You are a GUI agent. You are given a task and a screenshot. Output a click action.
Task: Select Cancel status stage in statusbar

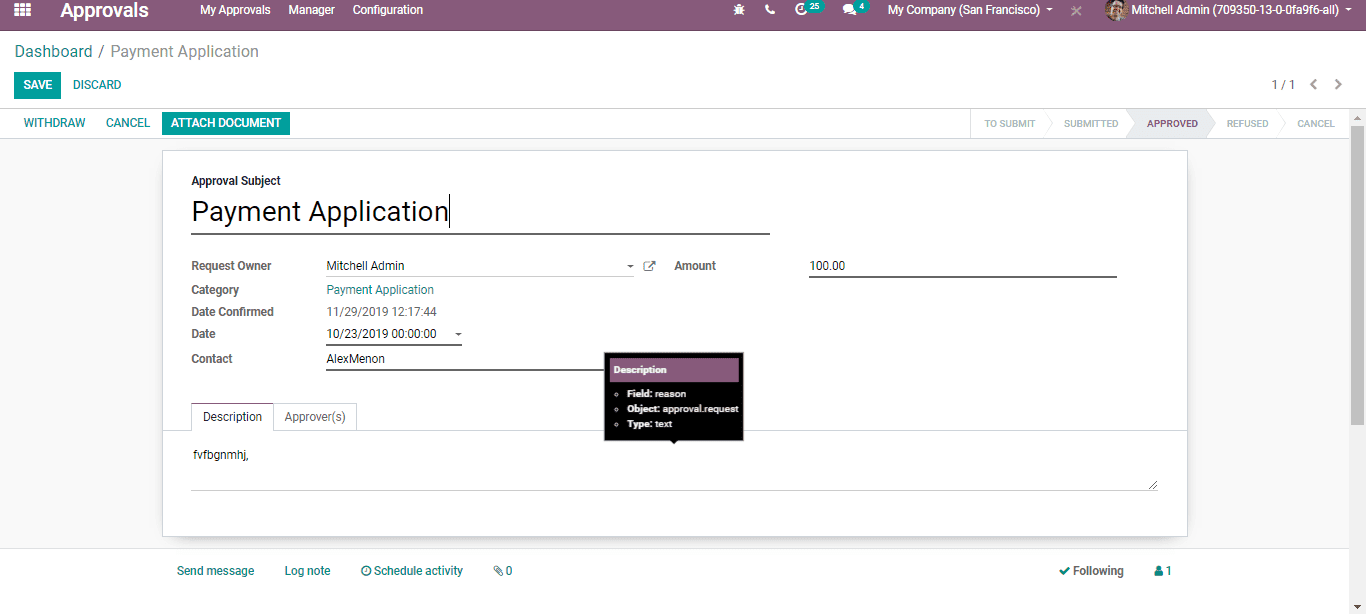(1315, 124)
